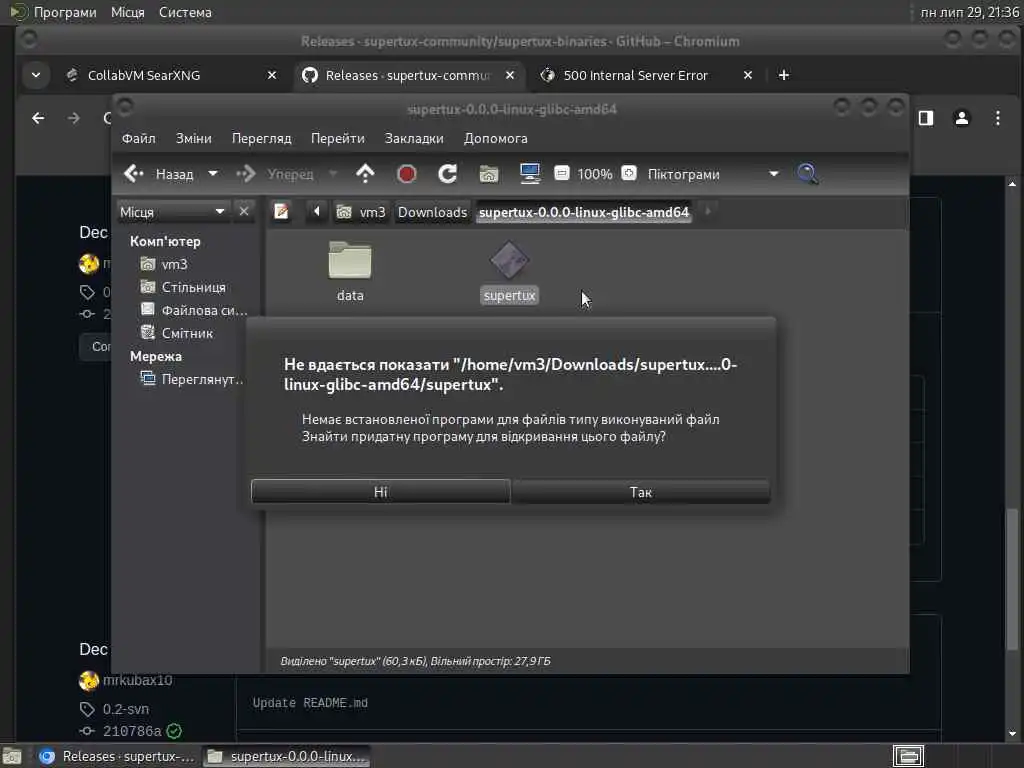Screen dimensions: 1024x768
Task: Open the Computer toolbar icon
Action: (x=530, y=174)
